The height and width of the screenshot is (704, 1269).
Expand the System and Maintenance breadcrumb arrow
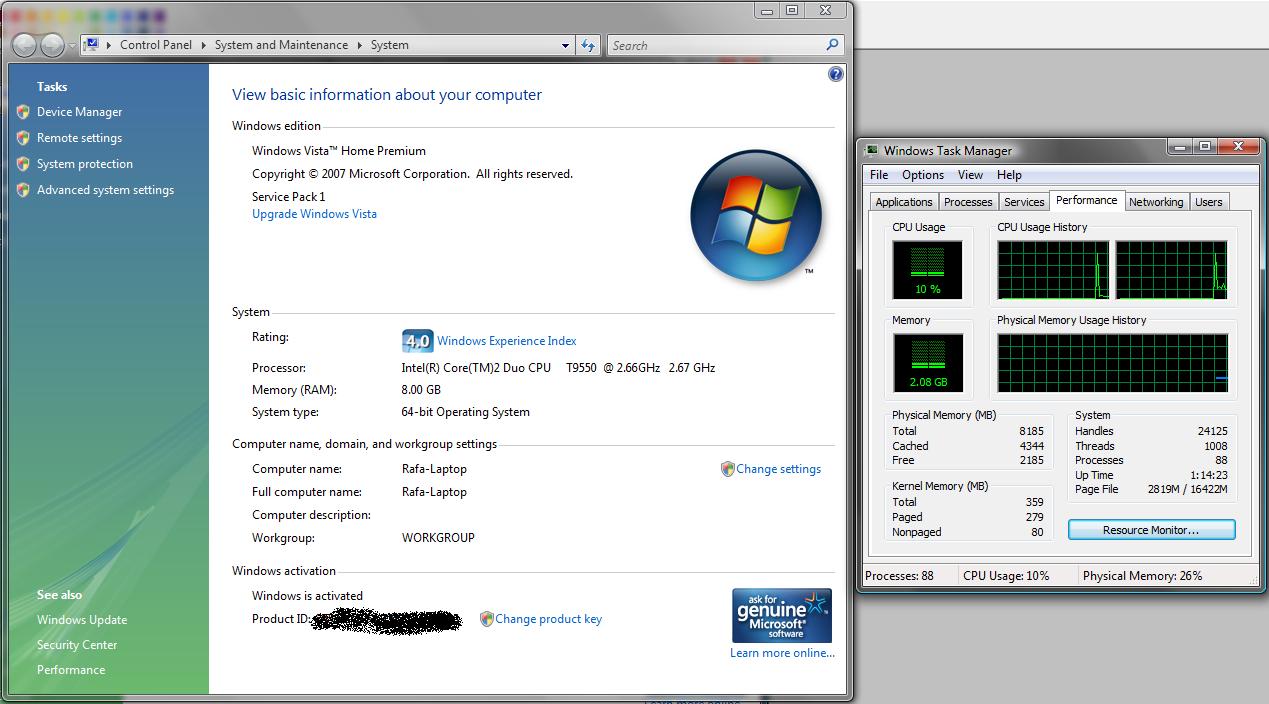point(360,45)
